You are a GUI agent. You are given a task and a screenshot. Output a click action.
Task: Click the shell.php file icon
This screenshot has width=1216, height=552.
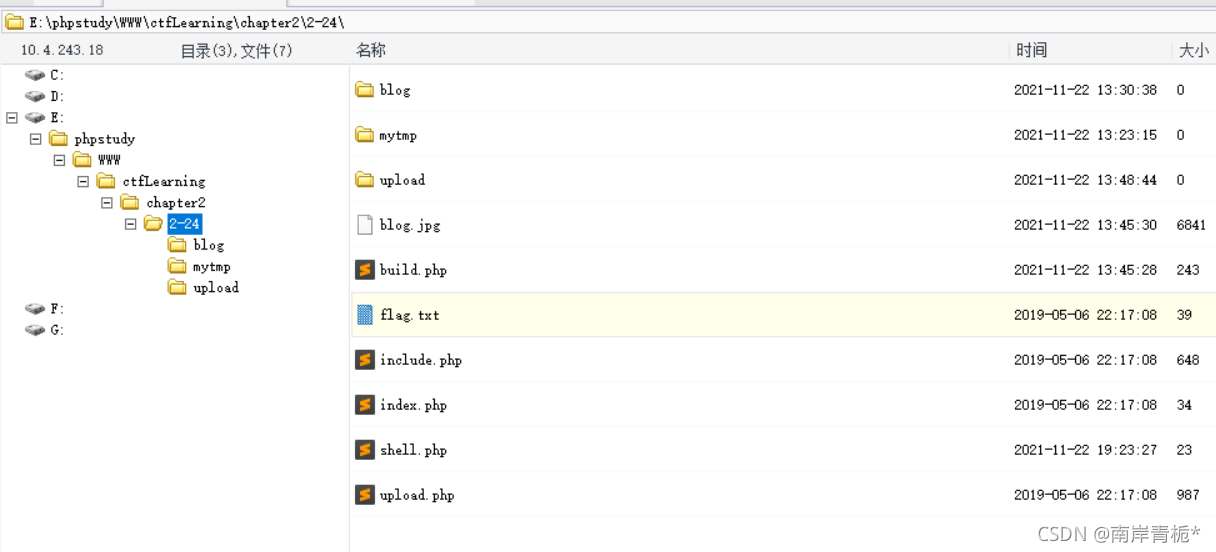(x=365, y=450)
